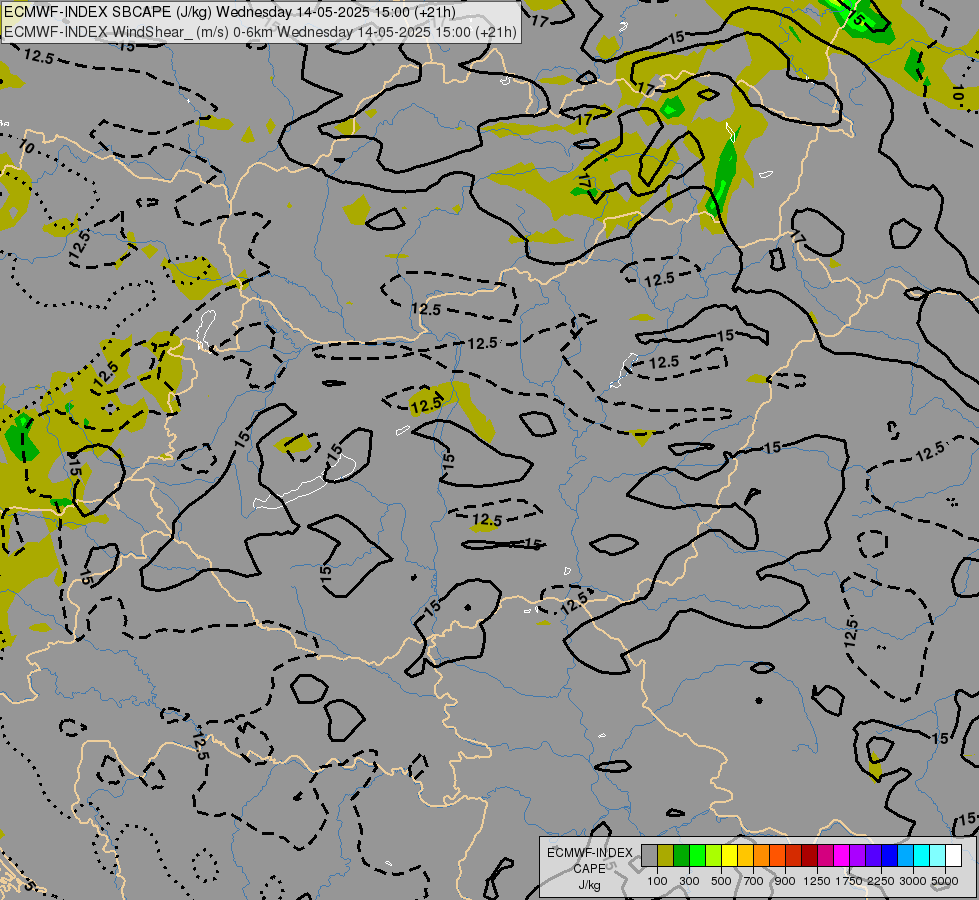This screenshot has width=979, height=900.
Task: Click the 1250 legend tick label
Action: 817,881
